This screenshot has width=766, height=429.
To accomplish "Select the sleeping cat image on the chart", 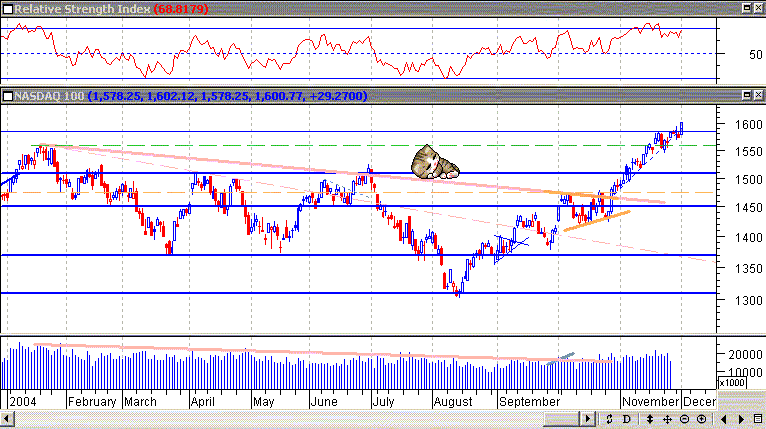I will pos(435,162).
